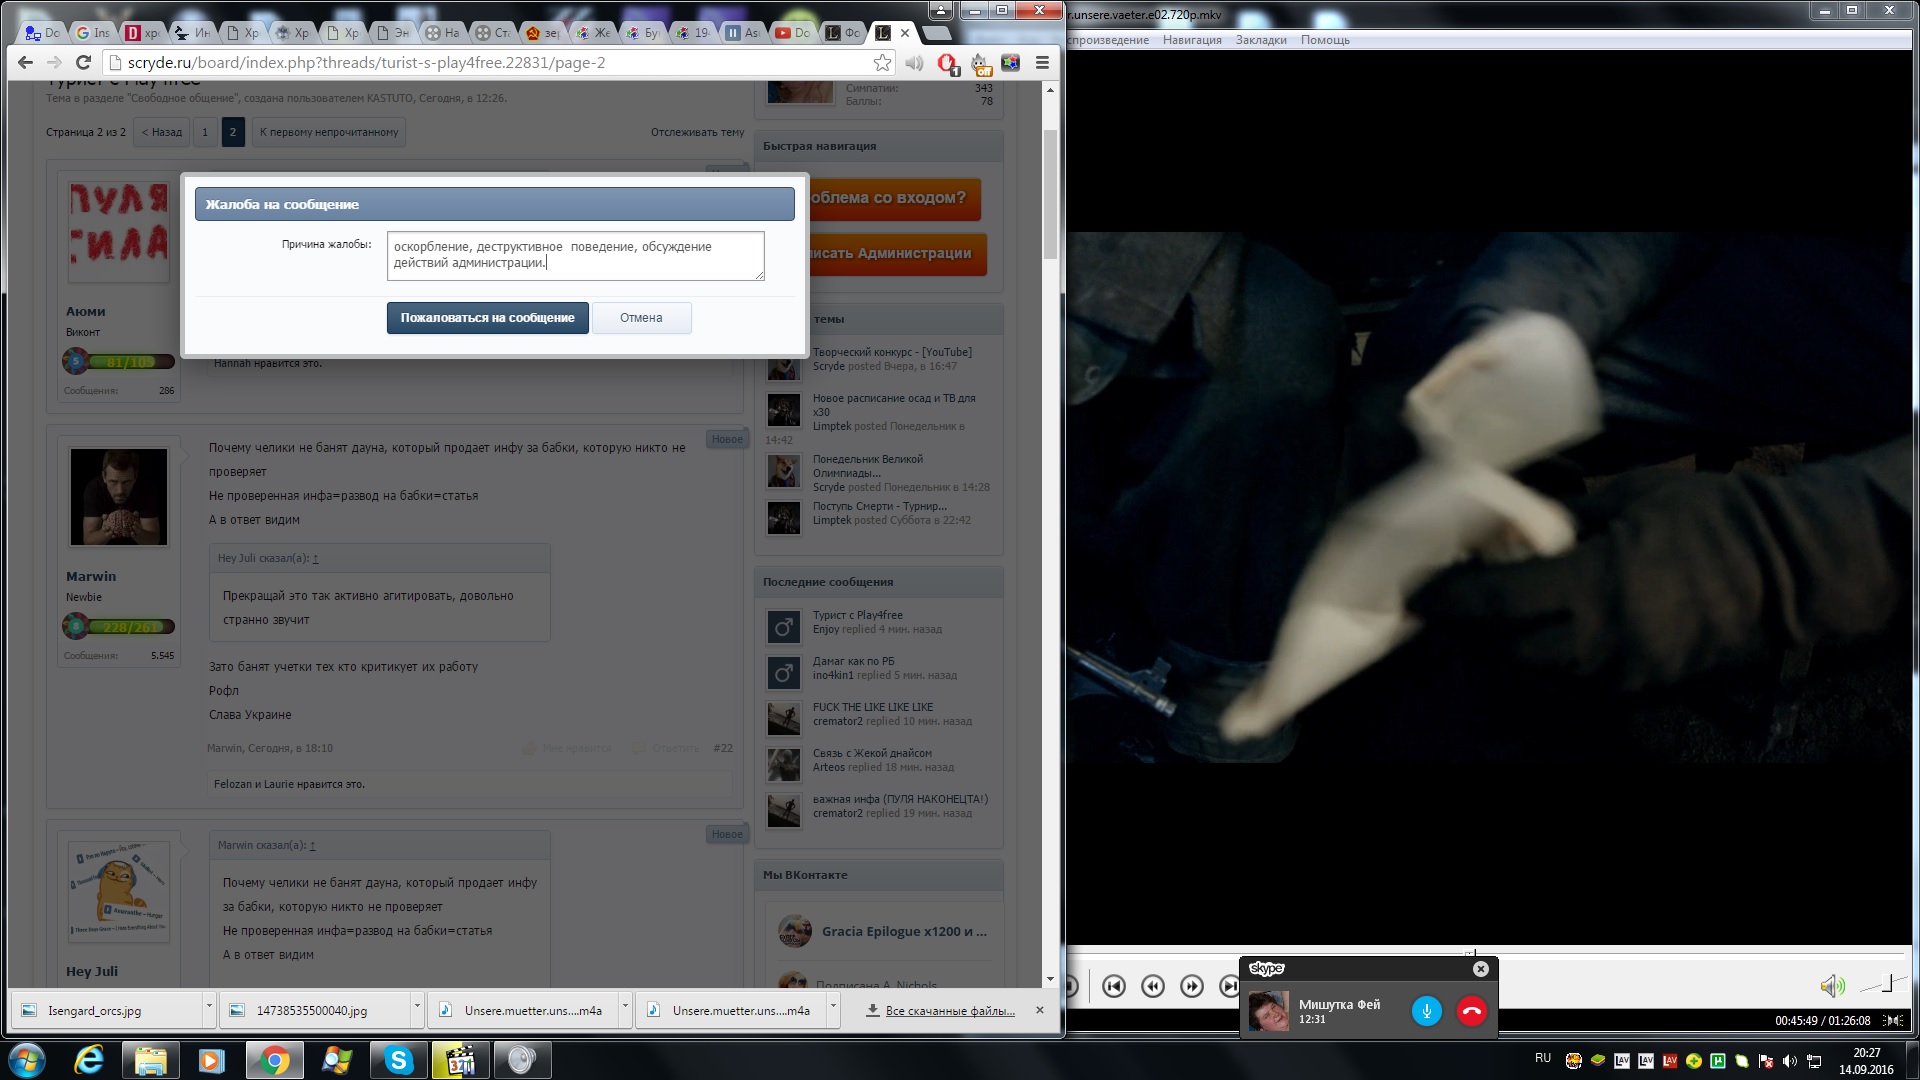The width and height of the screenshot is (1920, 1080).
Task: Expand the menu of the first Unsere.muetter m4a download
Action: [x=625, y=1009]
